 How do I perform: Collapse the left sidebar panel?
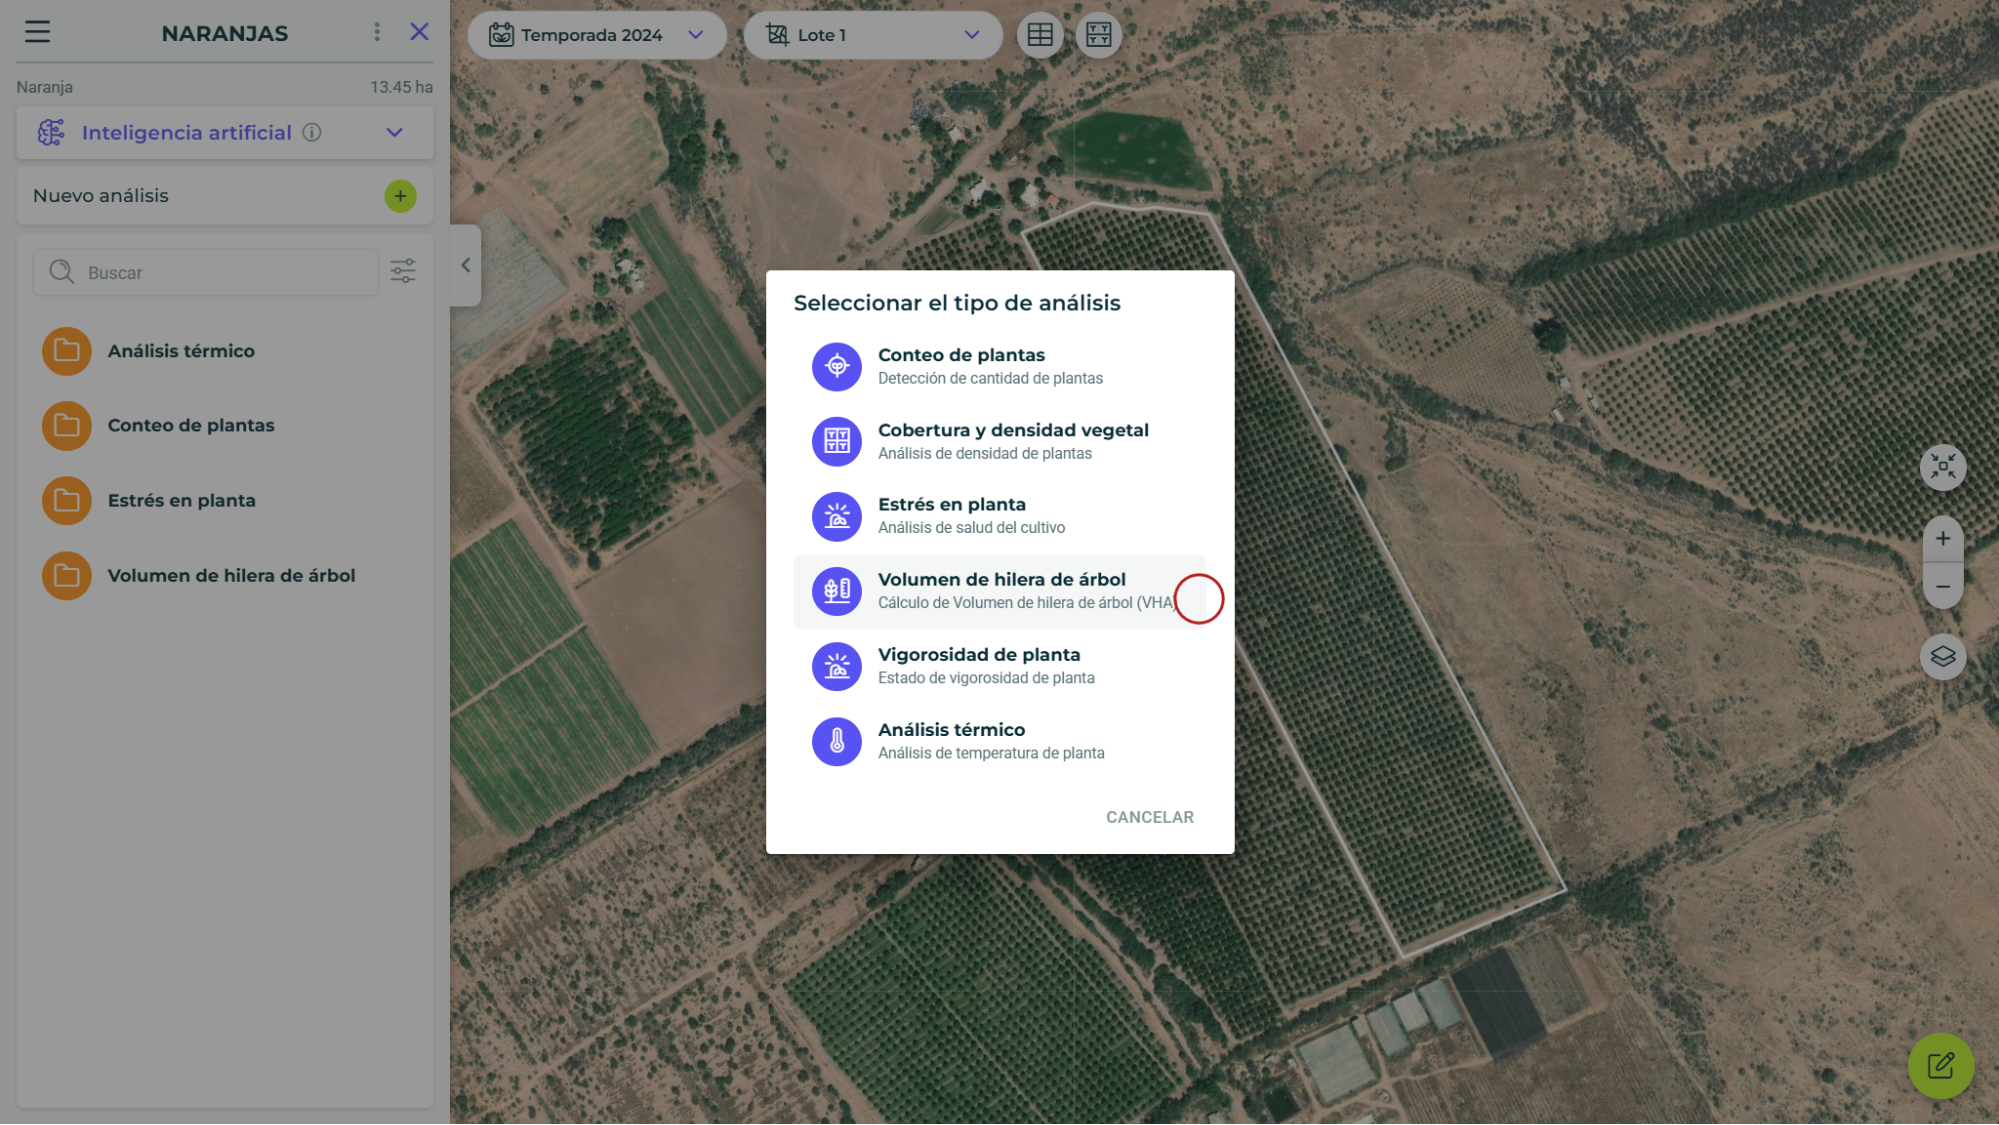tap(465, 265)
